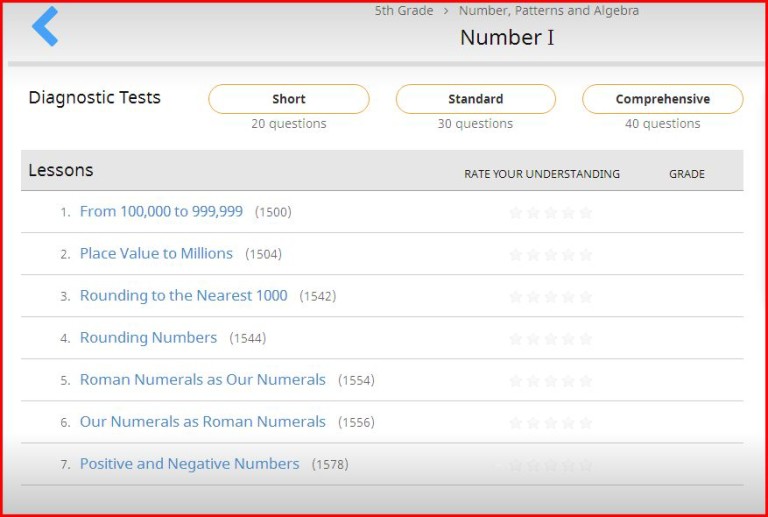Rate Roman Numerals as Our Numerals one star

pos(516,381)
